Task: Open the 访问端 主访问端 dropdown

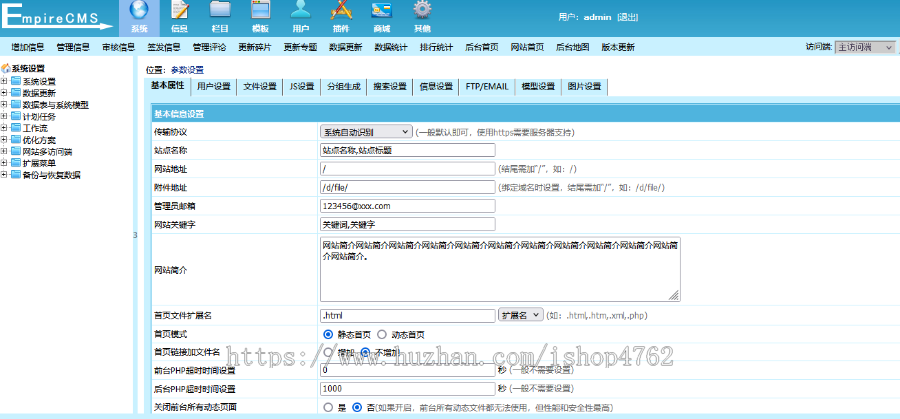Action: point(864,47)
